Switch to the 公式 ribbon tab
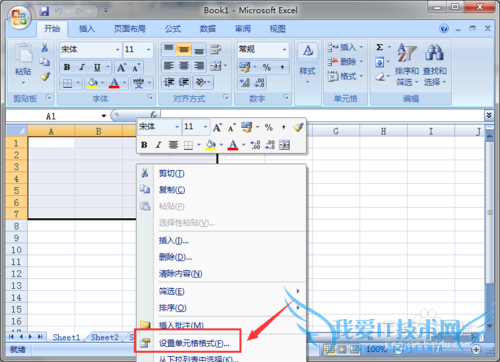The image size is (500, 362). tap(173, 29)
